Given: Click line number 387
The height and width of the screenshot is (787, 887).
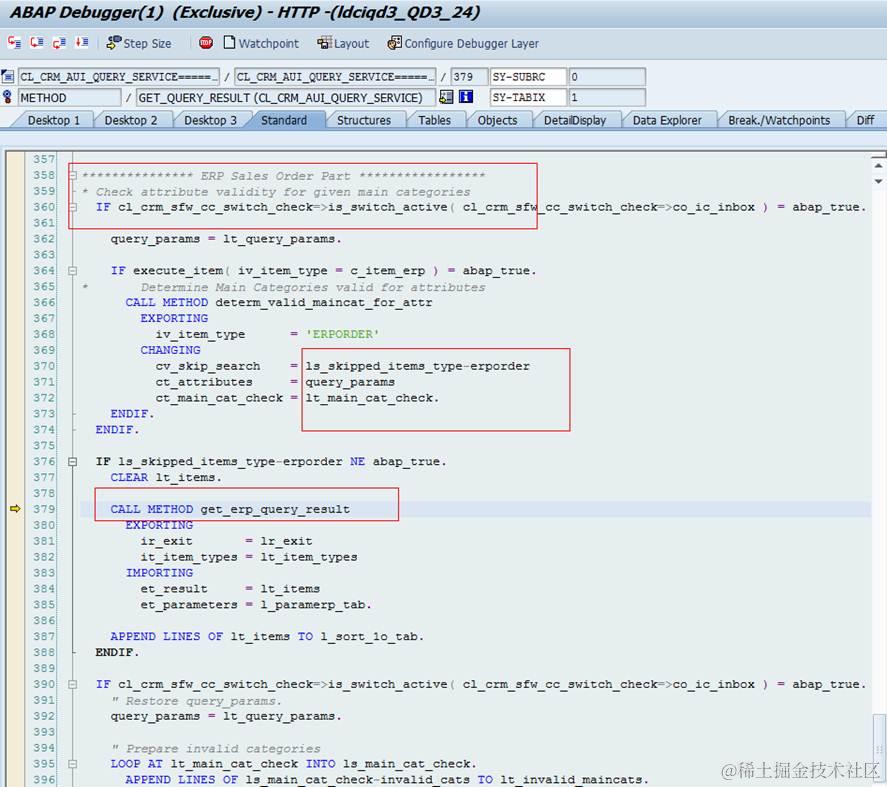Looking at the screenshot, I should 44,637.
